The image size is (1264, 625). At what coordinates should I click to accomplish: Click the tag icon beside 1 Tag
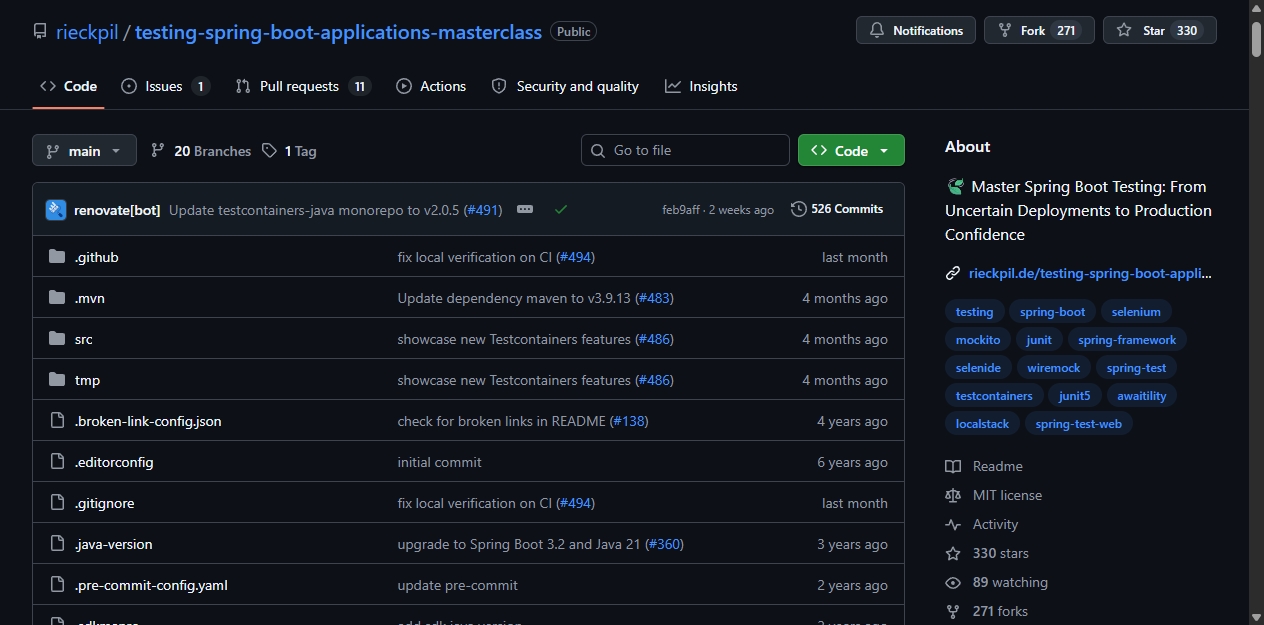coord(269,150)
